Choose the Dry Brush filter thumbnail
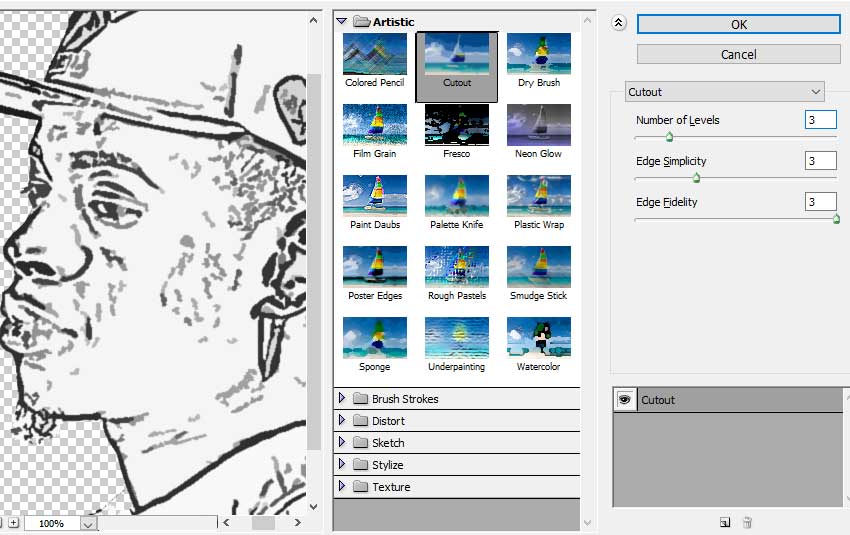Image resolution: width=850 pixels, height=535 pixels. [538, 54]
